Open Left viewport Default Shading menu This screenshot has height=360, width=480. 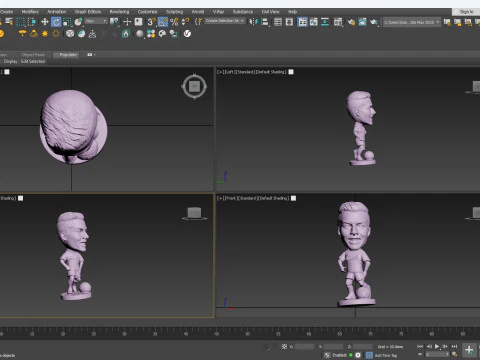tap(273, 72)
